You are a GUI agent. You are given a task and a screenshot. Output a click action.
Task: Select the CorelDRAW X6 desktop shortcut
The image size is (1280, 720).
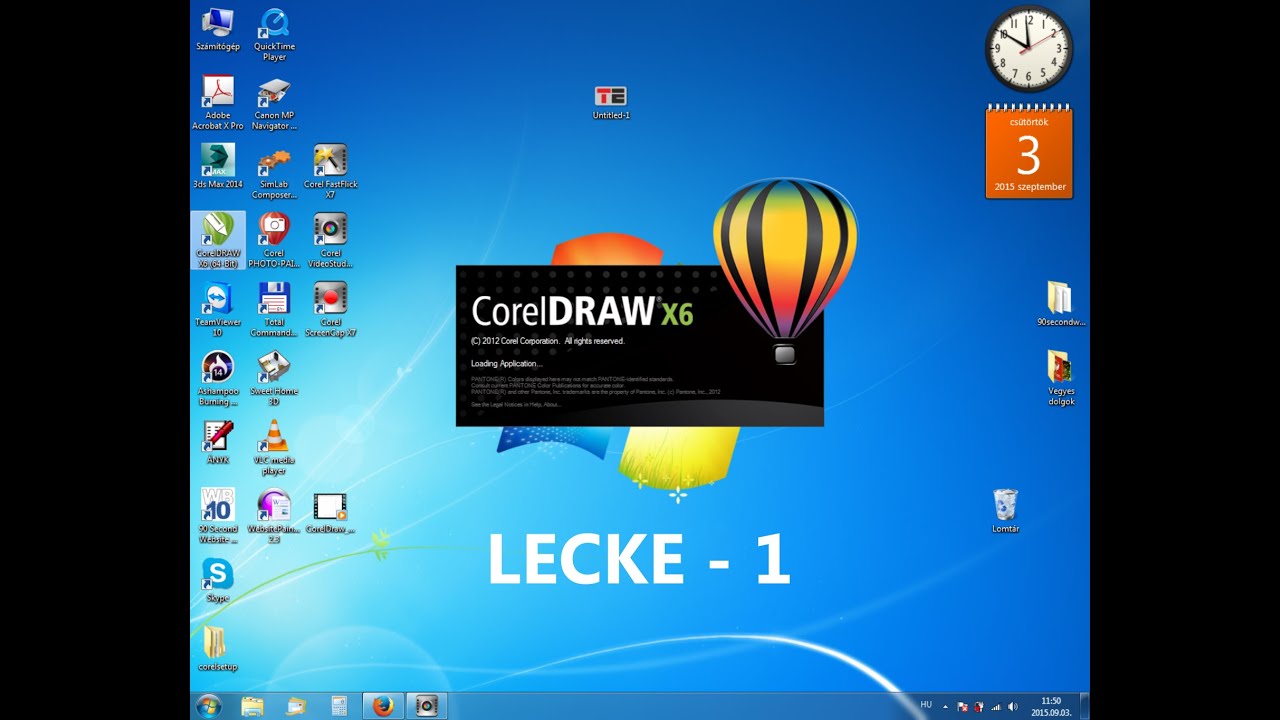tap(217, 231)
